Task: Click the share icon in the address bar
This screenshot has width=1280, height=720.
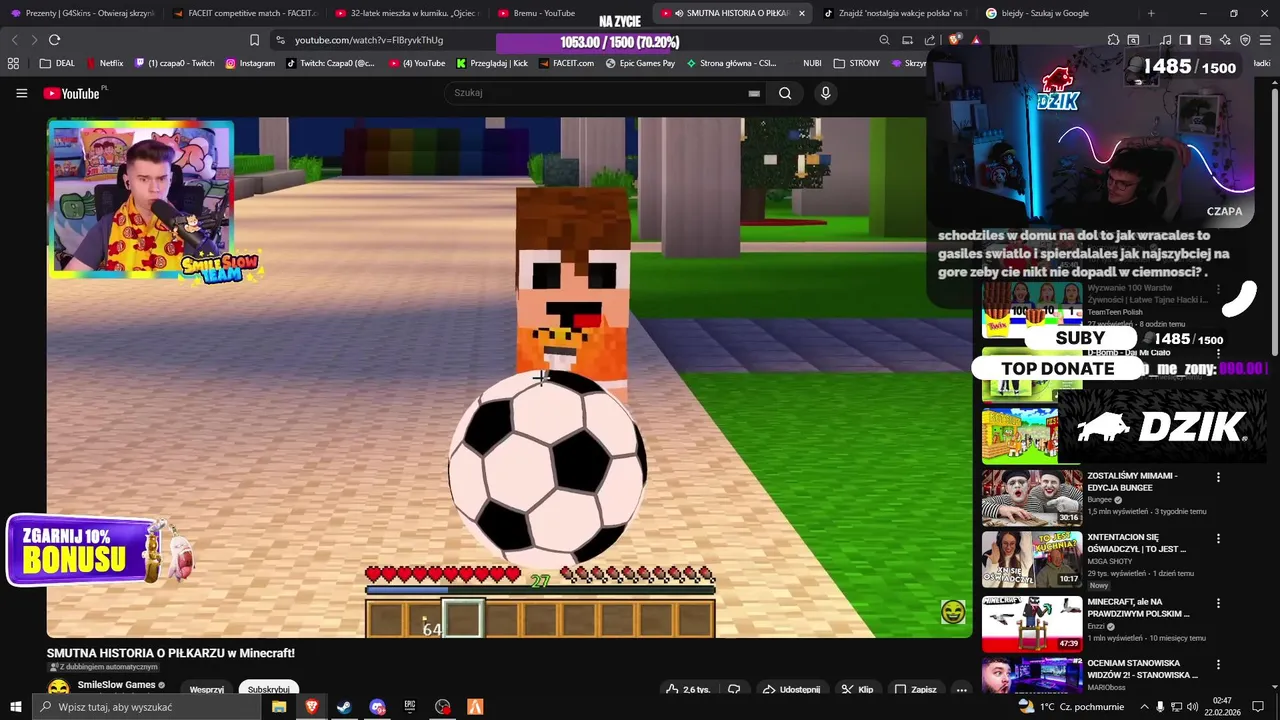Action: click(x=930, y=40)
